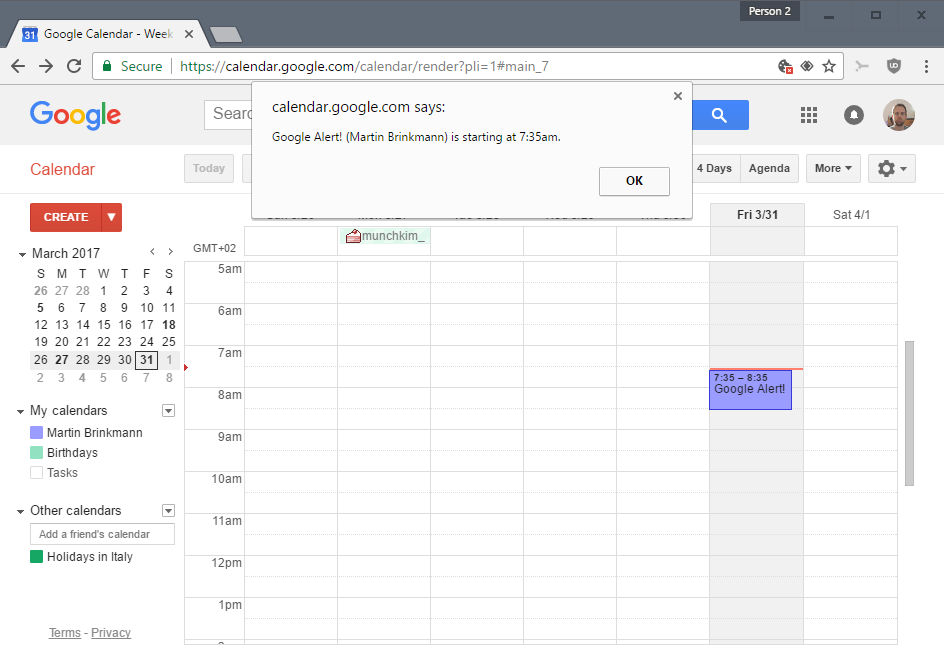Close the Google Calendar browser tab
Viewport: 944px width, 645px height.
(189, 34)
